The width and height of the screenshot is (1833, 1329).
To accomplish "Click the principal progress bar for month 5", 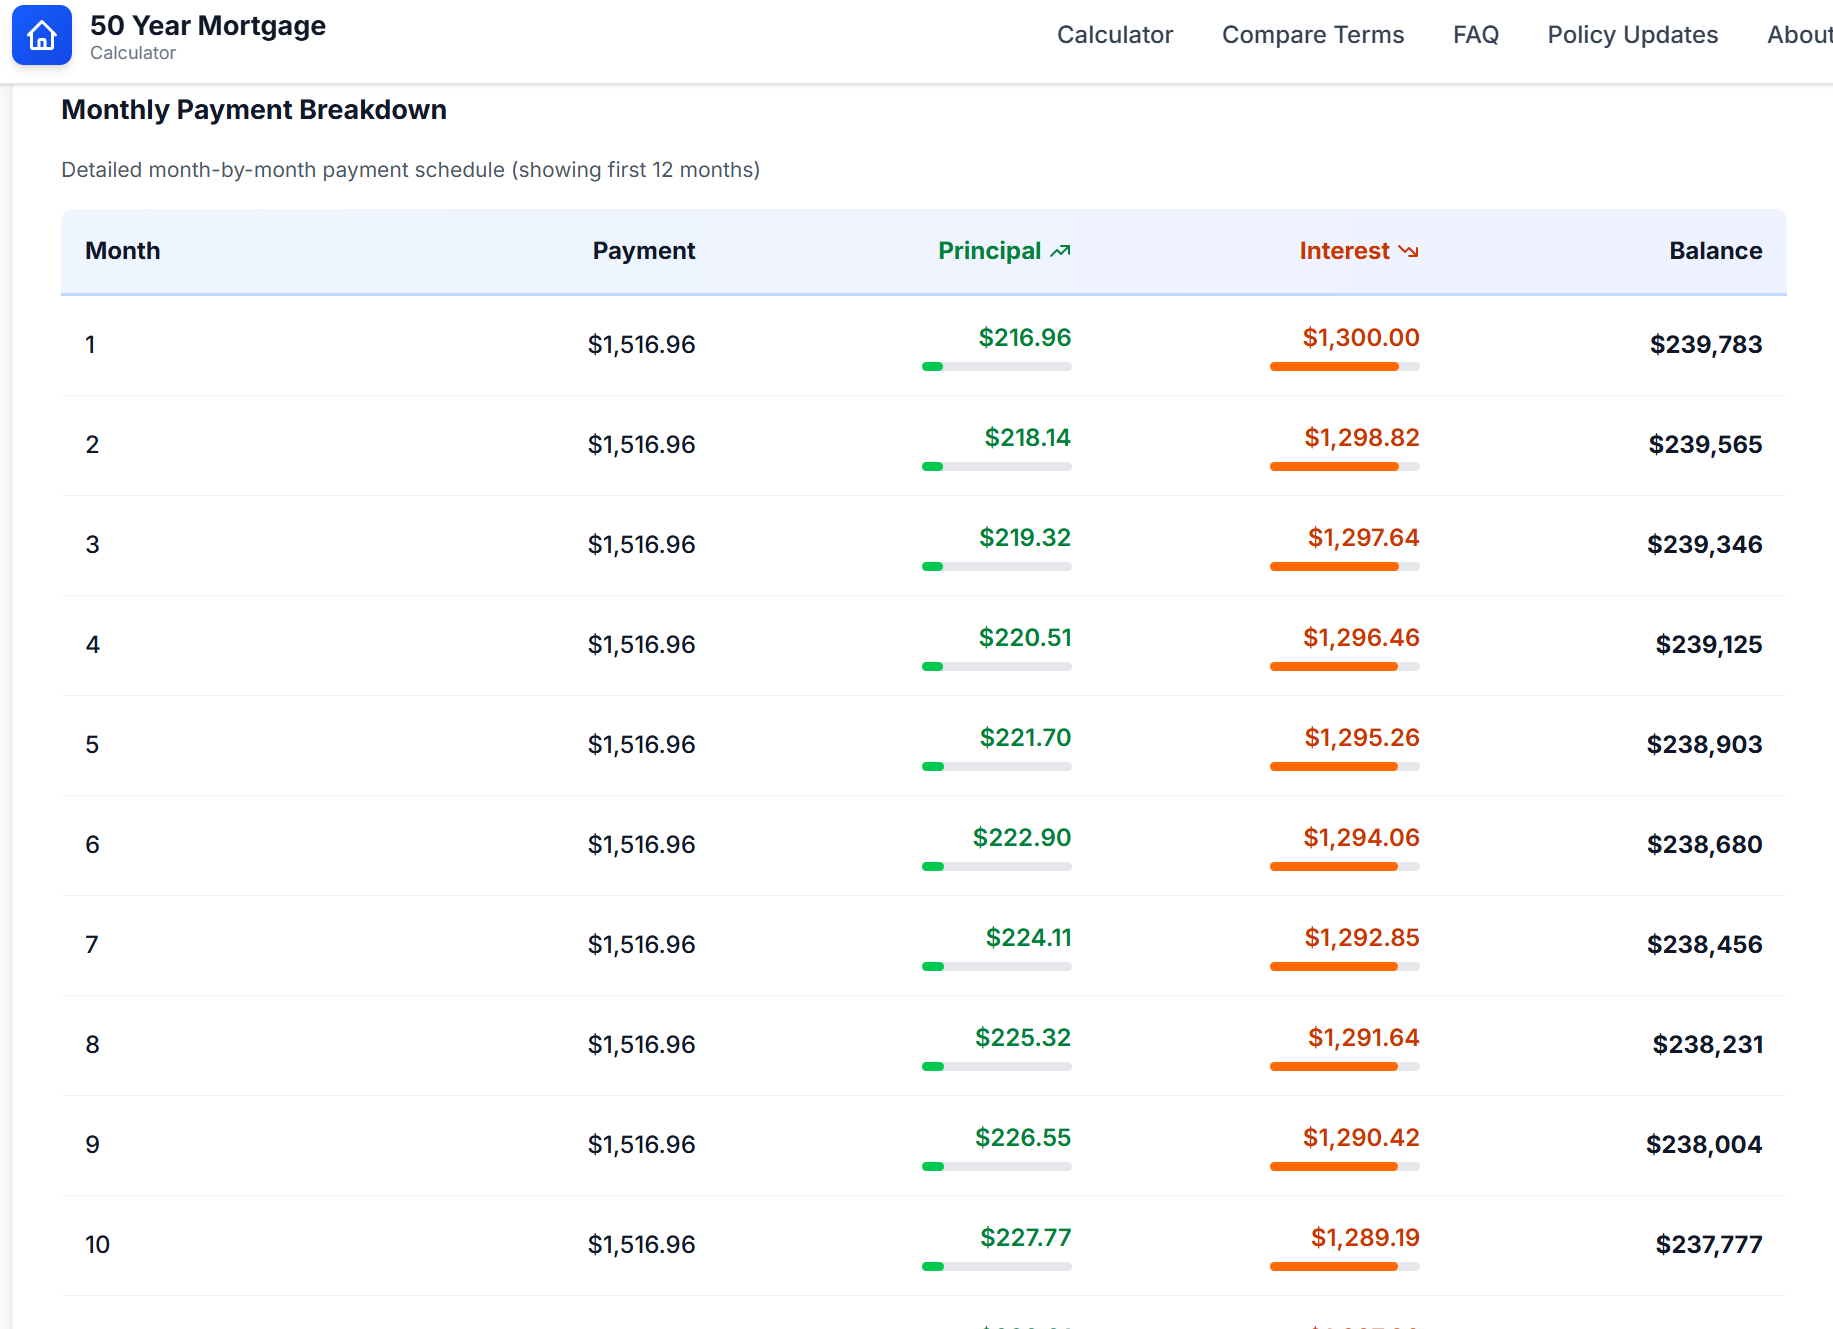I will [996, 766].
